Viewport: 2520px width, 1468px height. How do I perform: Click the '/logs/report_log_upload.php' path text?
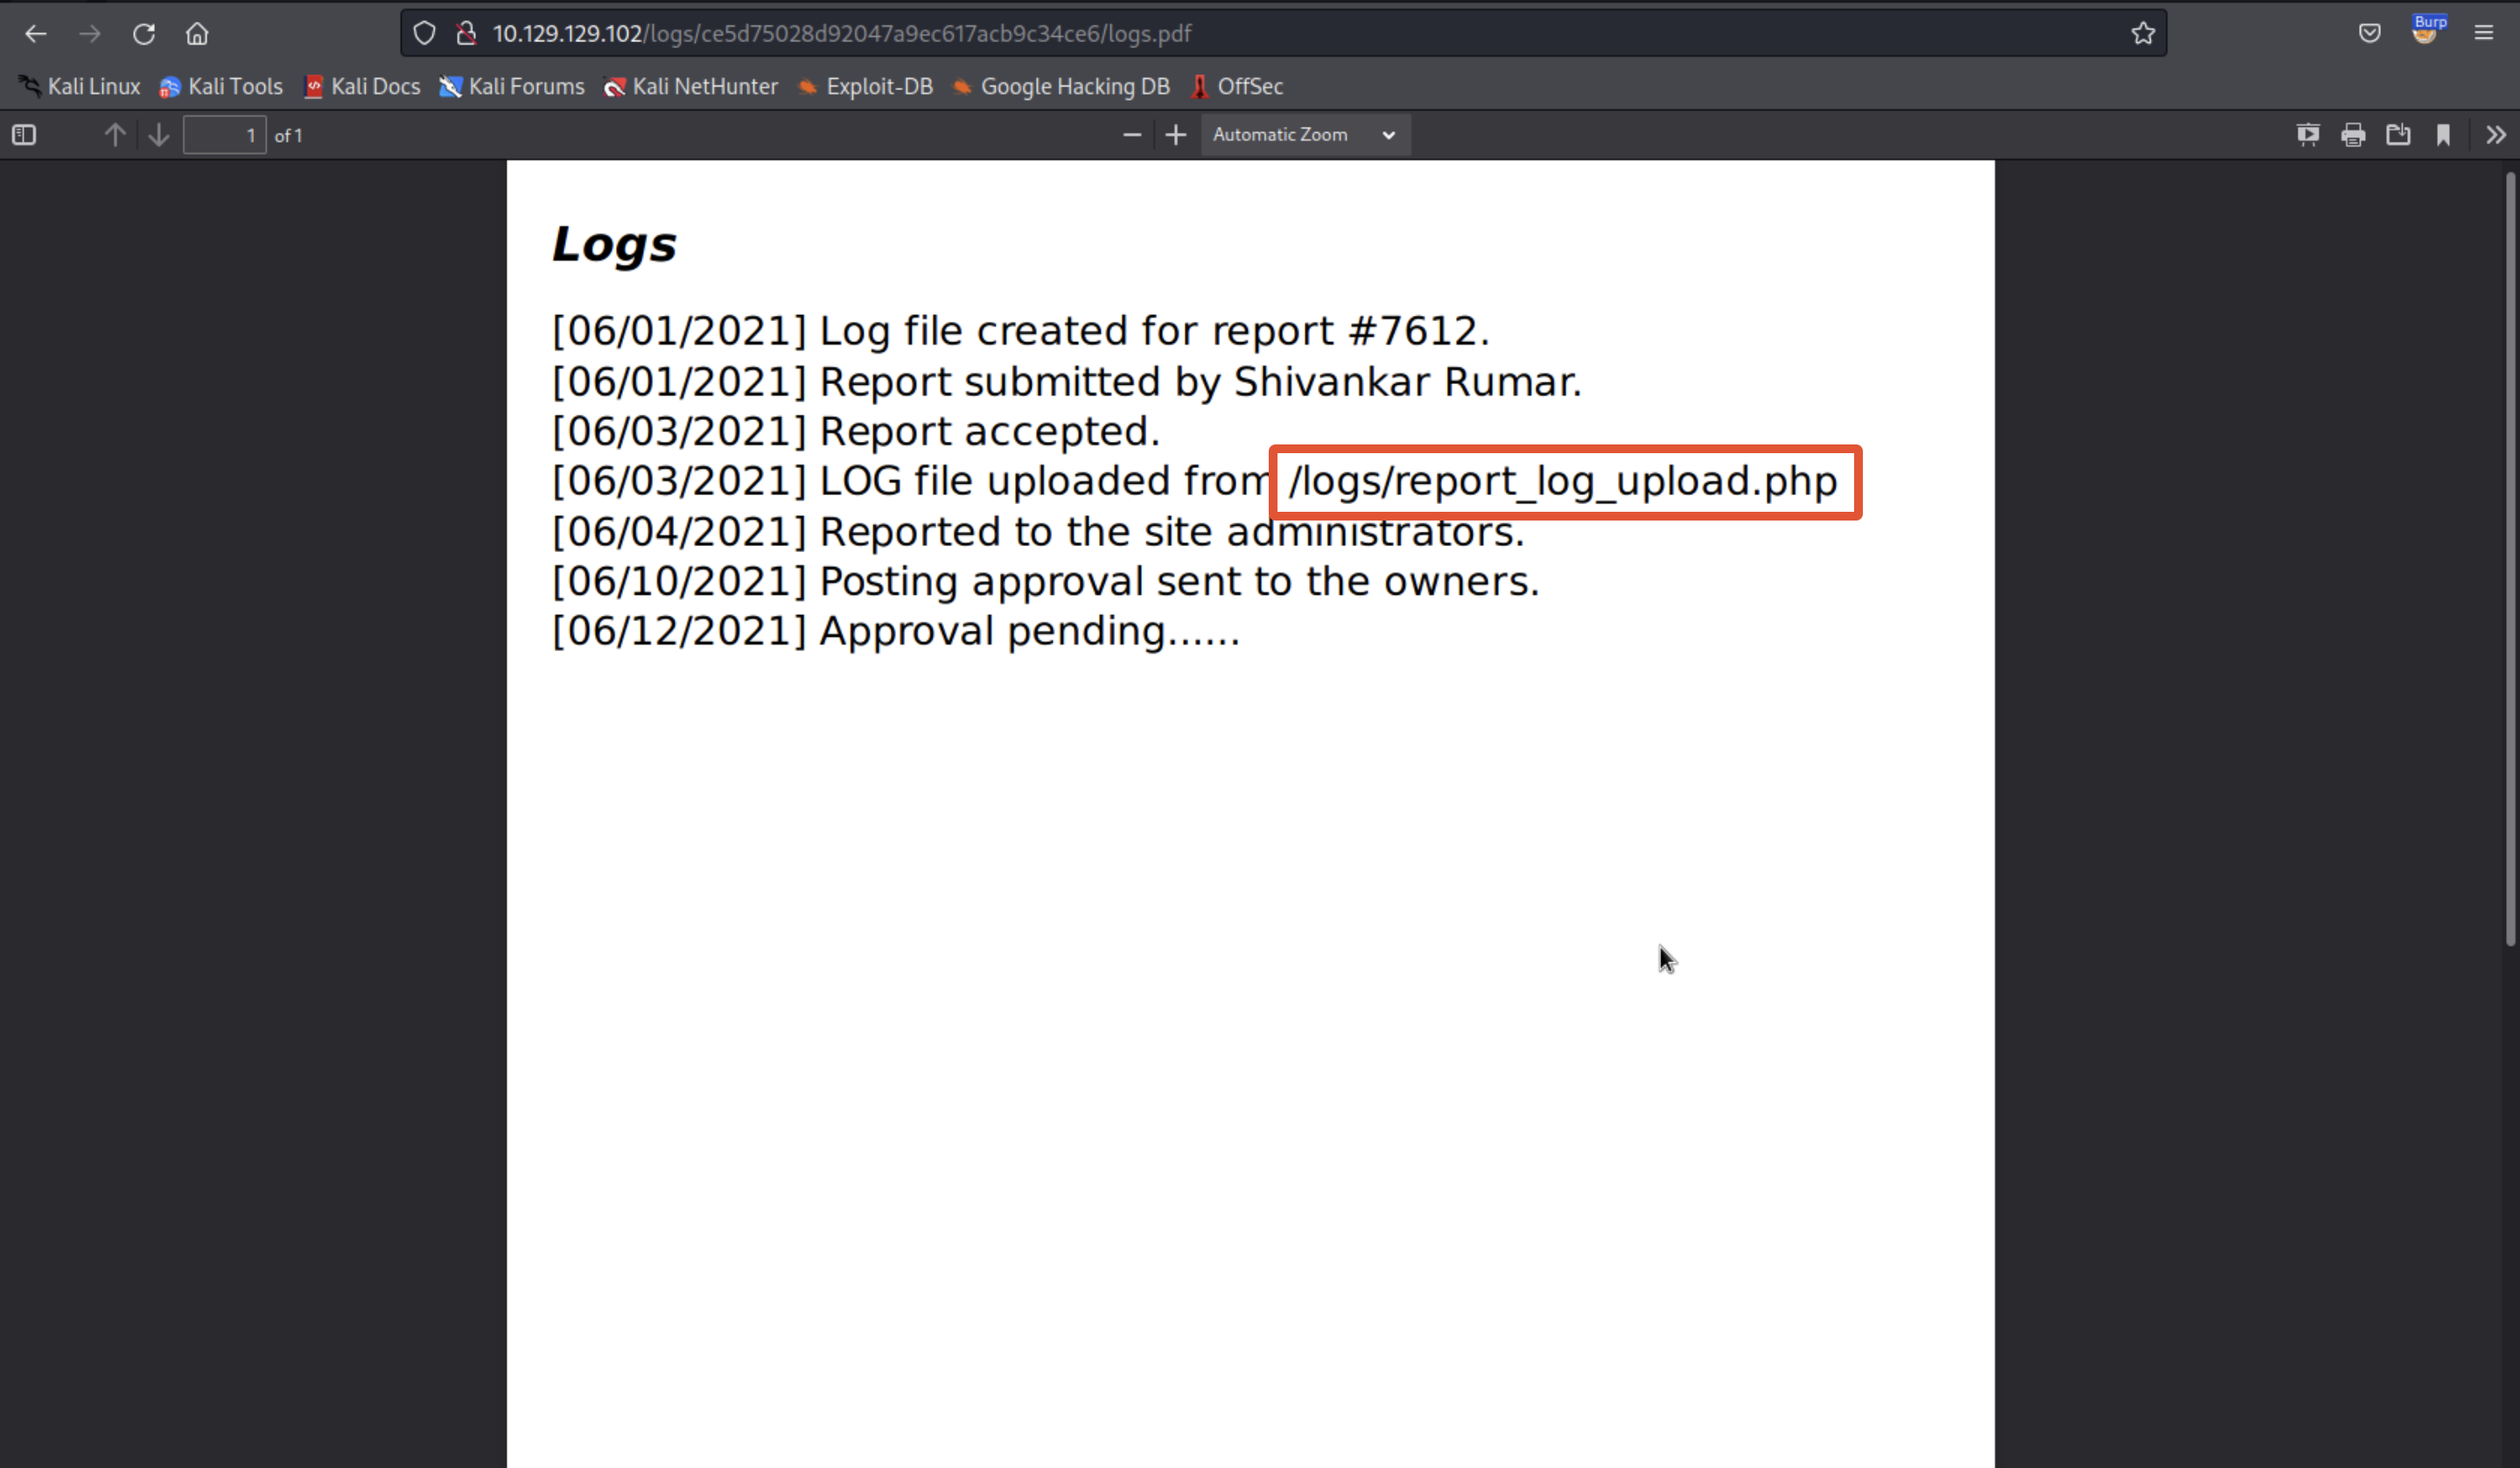click(1563, 481)
